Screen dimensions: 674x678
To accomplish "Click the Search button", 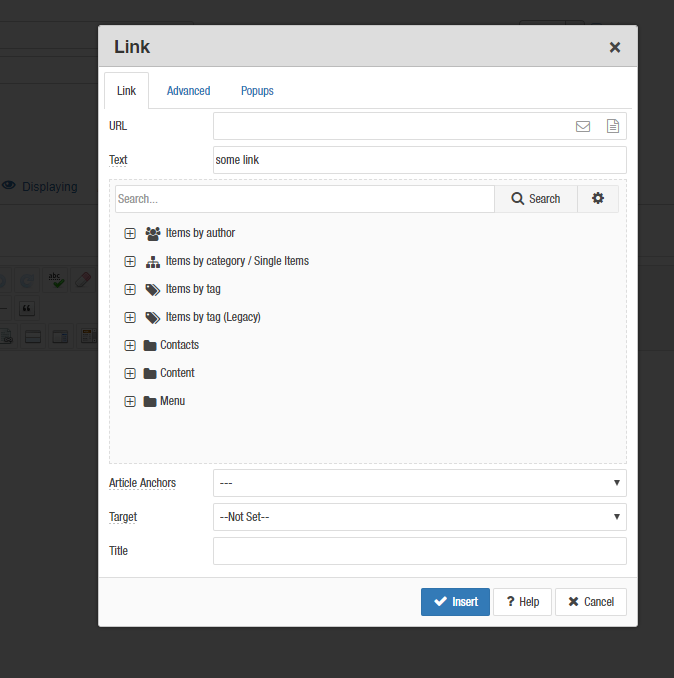I will pos(535,199).
